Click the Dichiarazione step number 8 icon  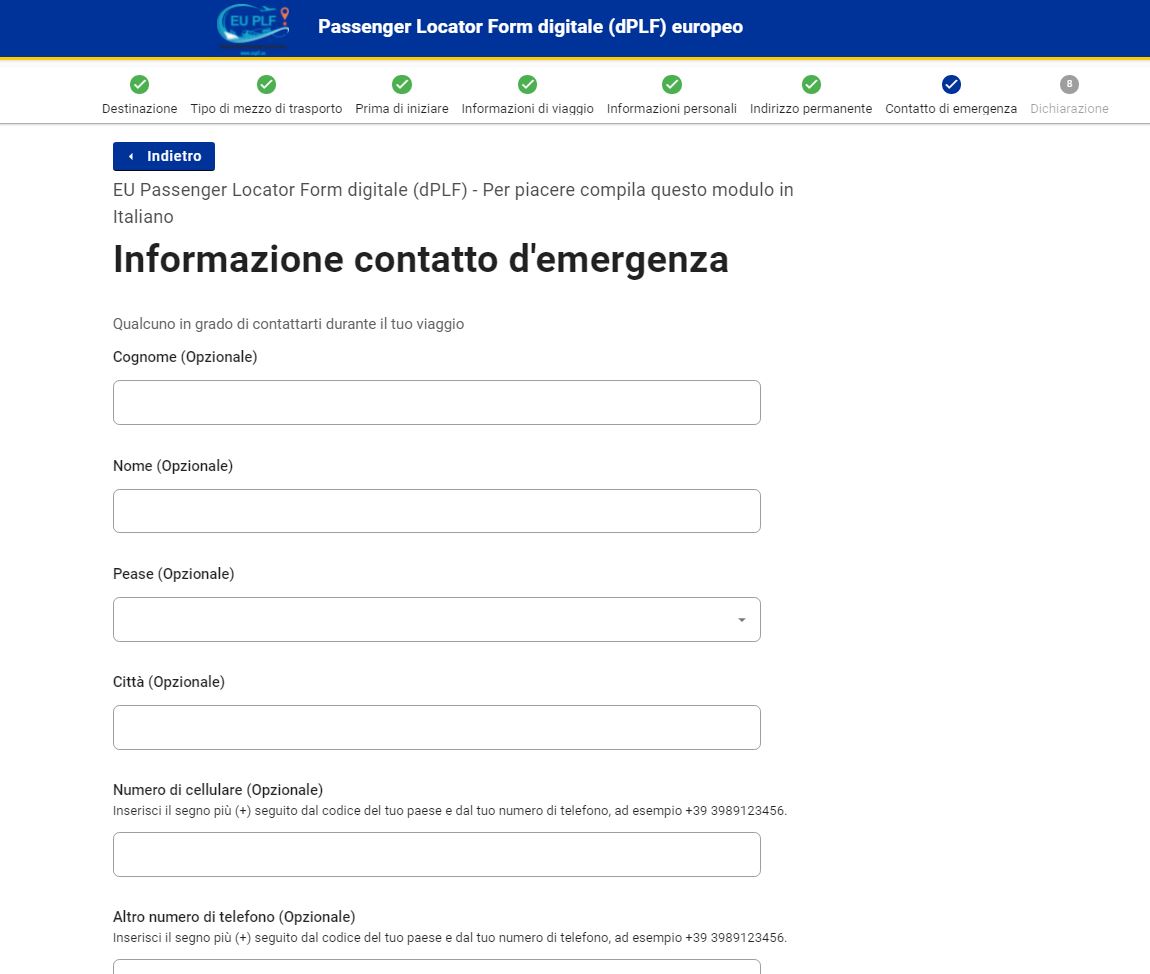[x=1069, y=84]
